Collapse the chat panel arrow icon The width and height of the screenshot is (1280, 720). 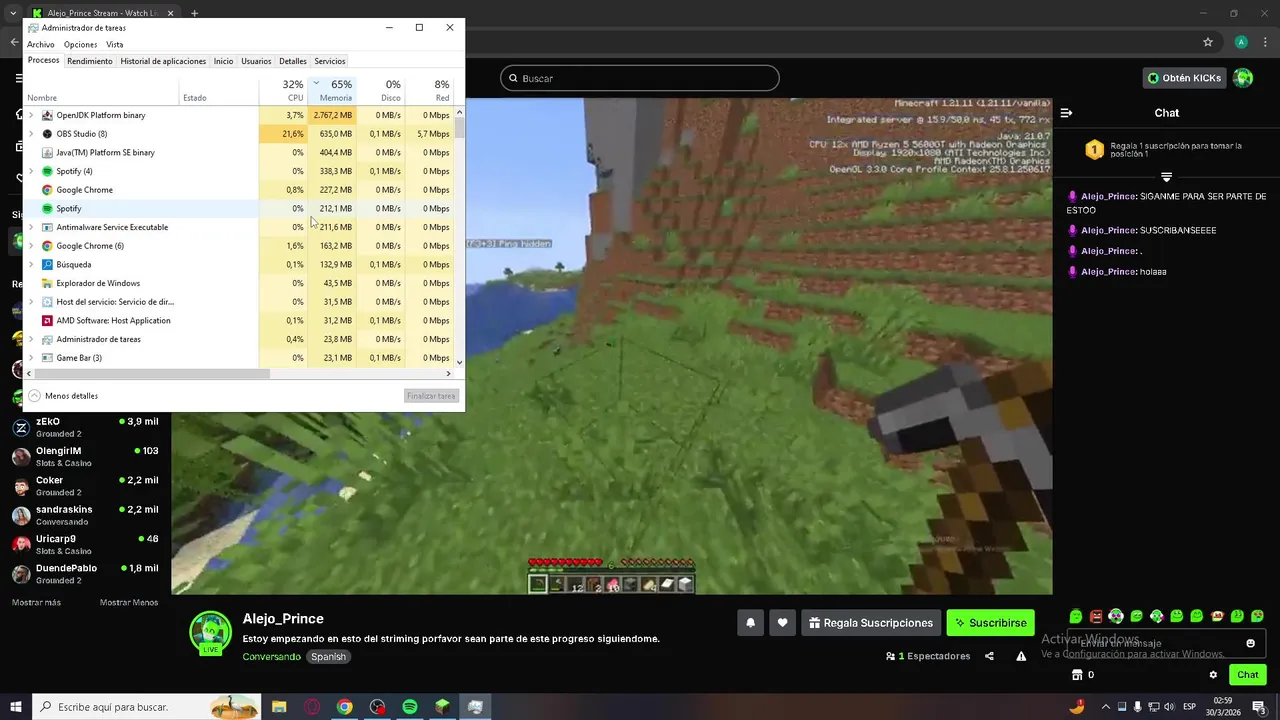1067,113
